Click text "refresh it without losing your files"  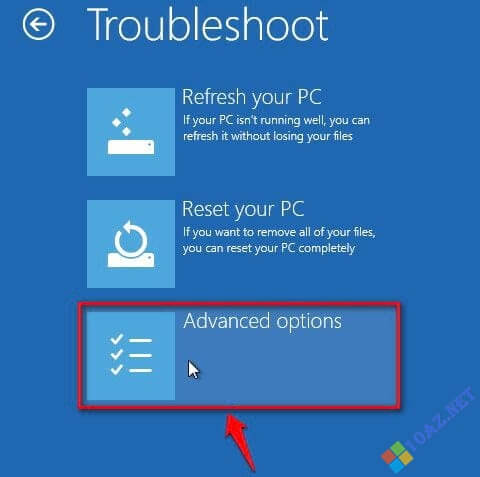[268, 136]
